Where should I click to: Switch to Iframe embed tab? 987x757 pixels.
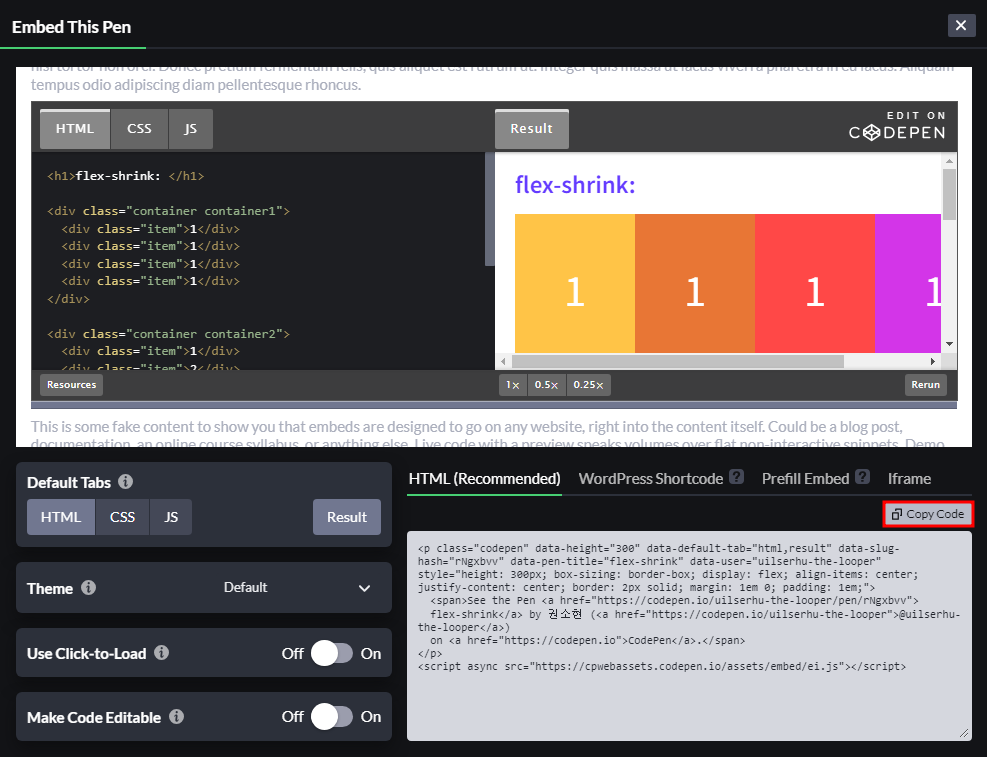(x=909, y=479)
